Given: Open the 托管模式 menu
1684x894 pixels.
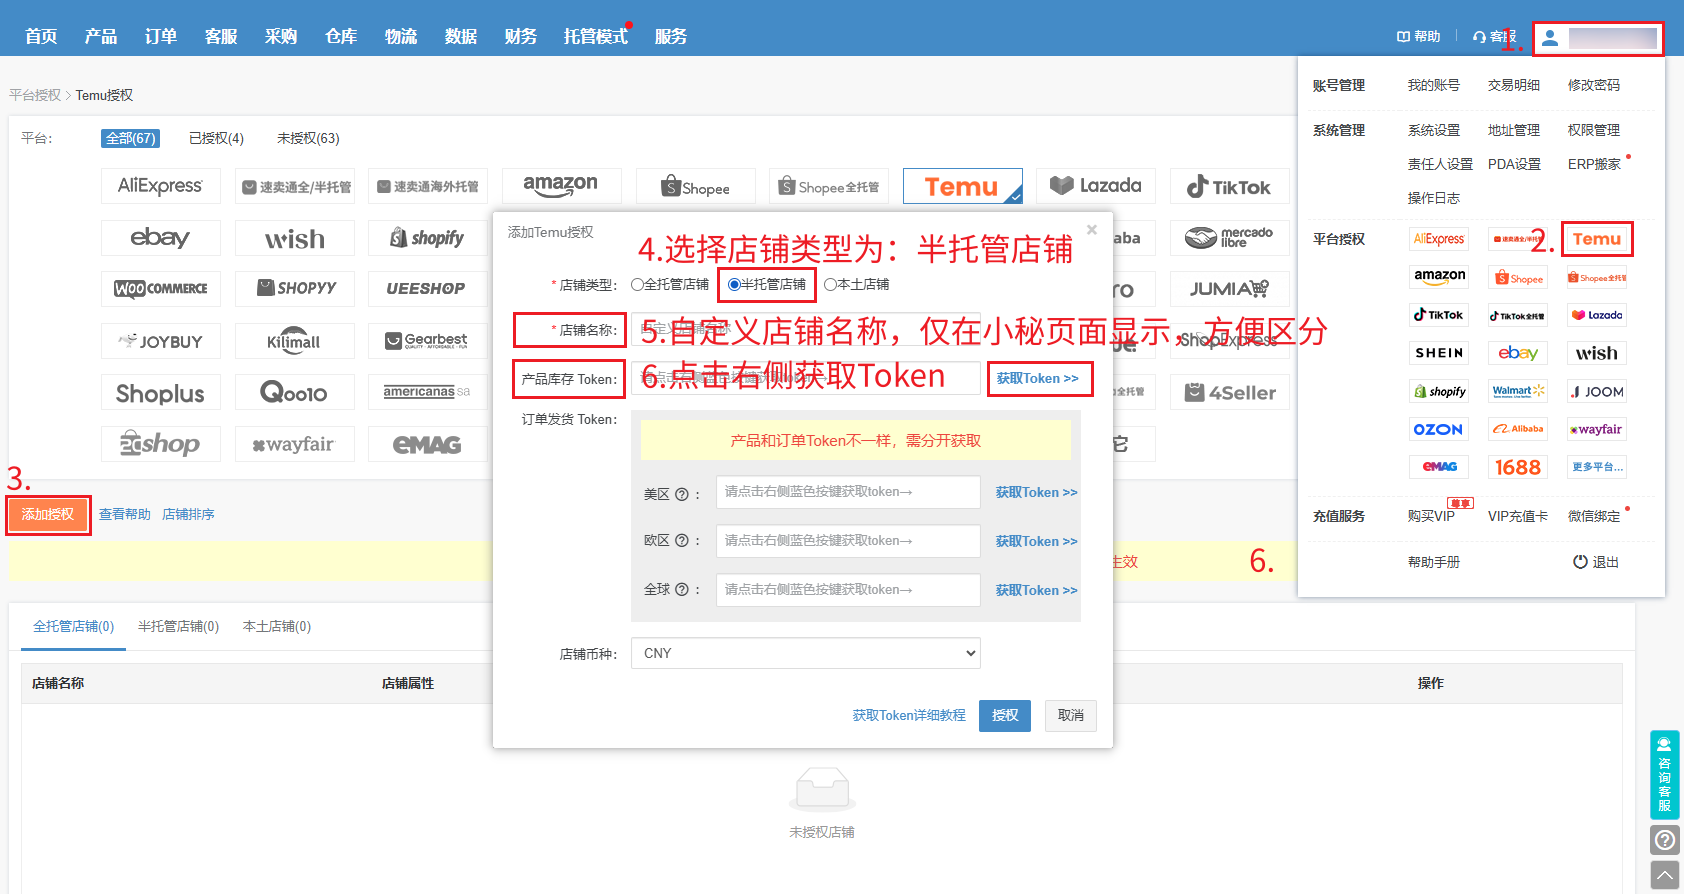Looking at the screenshot, I should coord(596,36).
